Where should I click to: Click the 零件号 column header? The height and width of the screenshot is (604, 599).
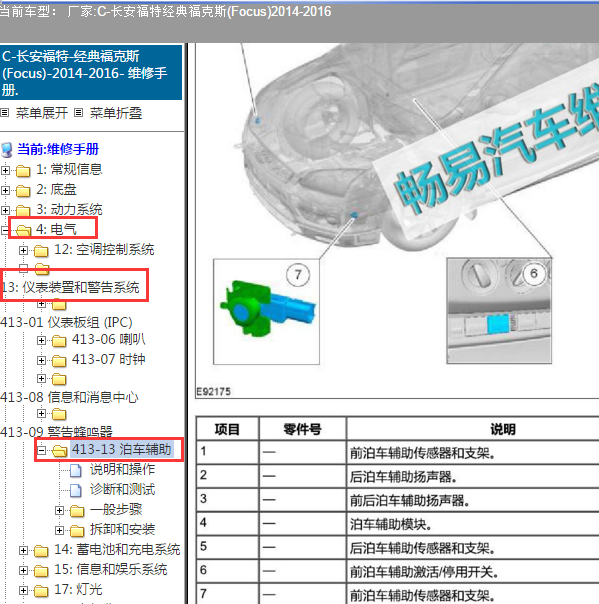(302, 429)
